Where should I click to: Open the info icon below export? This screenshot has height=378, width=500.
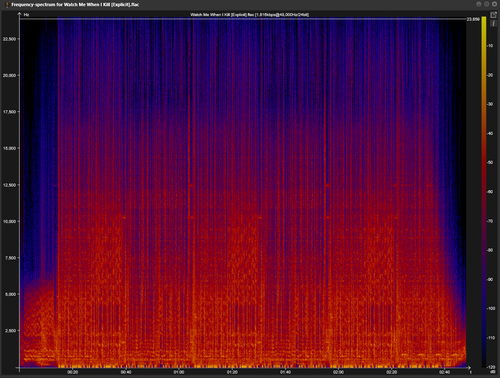click(x=493, y=23)
